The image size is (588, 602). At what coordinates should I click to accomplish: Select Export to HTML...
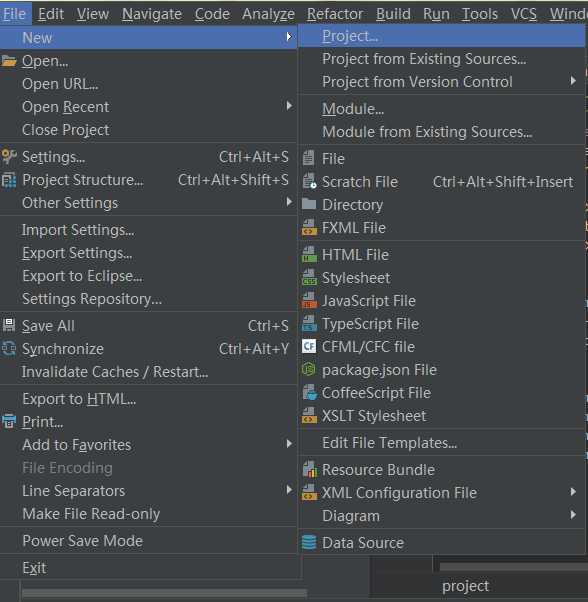[x=148, y=399]
